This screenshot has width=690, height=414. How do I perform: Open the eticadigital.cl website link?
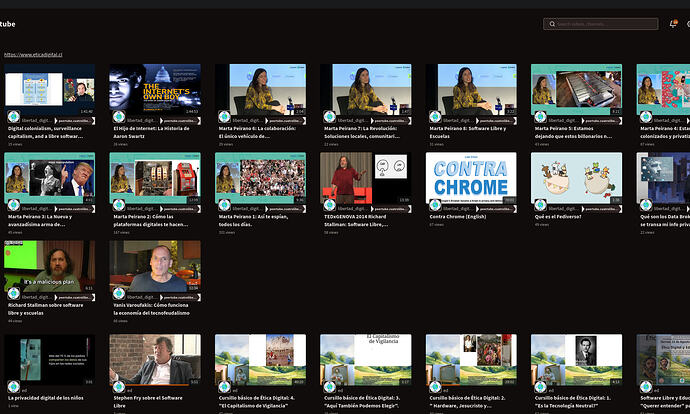click(x=33, y=55)
